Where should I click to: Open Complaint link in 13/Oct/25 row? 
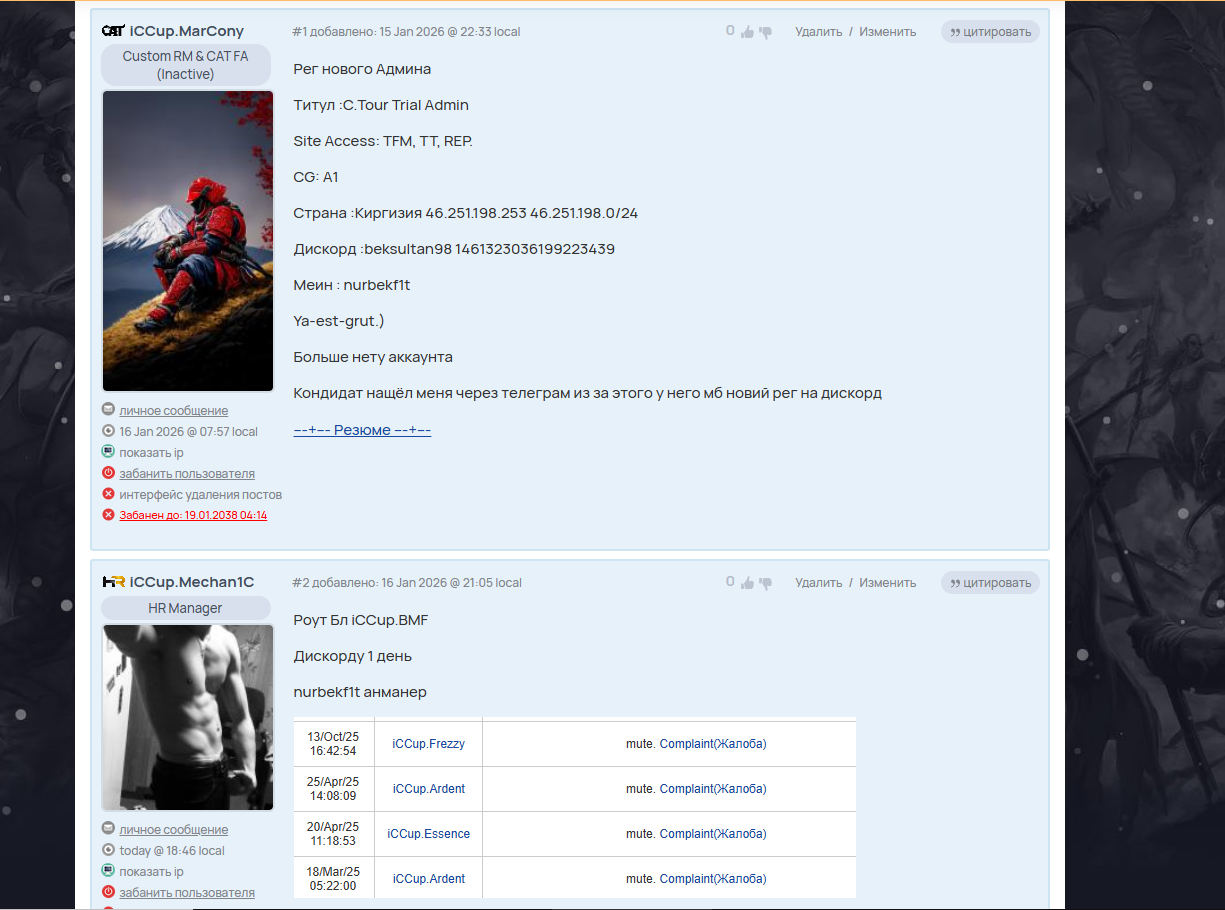point(713,744)
